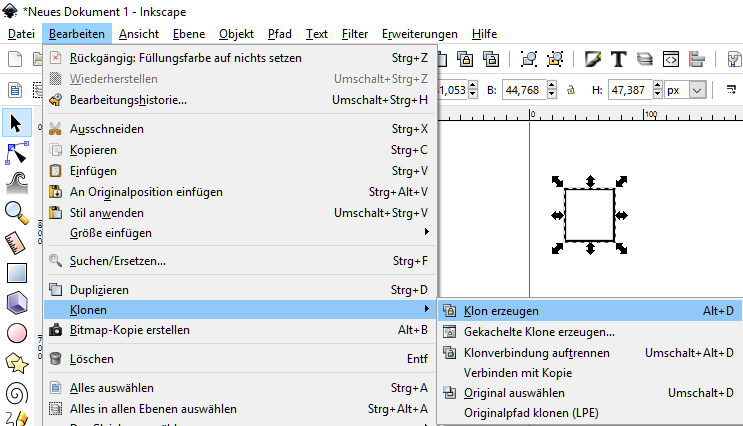Choose Alles in allen Ebenen auswählen

[x=240, y=408]
